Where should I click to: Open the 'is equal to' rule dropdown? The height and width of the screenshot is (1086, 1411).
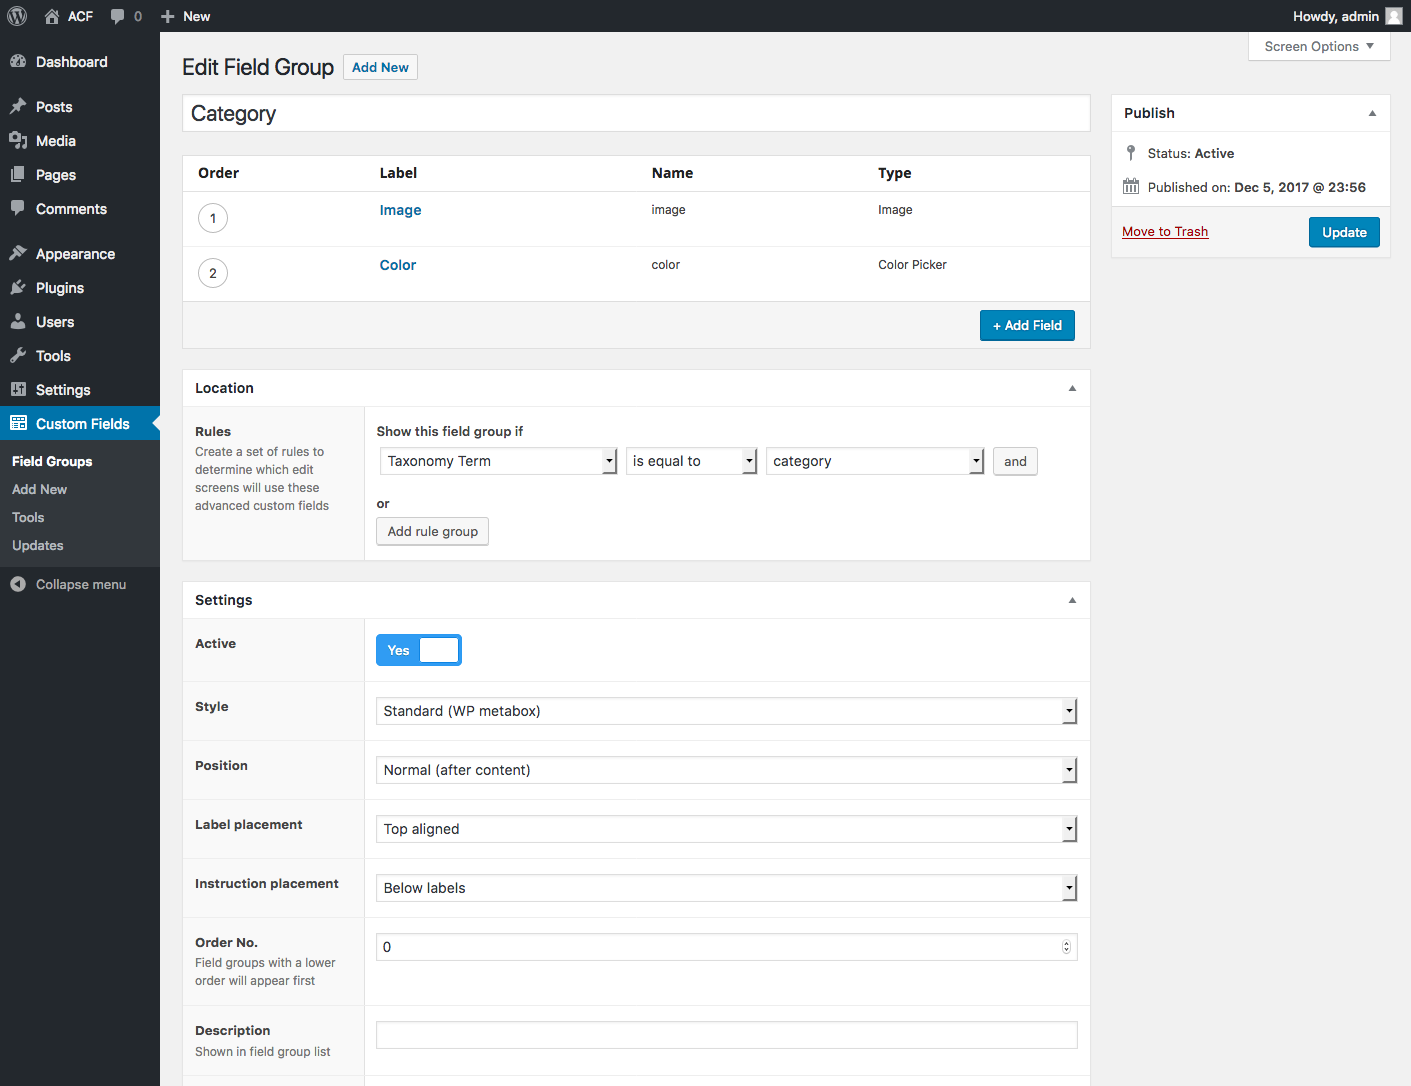tap(691, 461)
